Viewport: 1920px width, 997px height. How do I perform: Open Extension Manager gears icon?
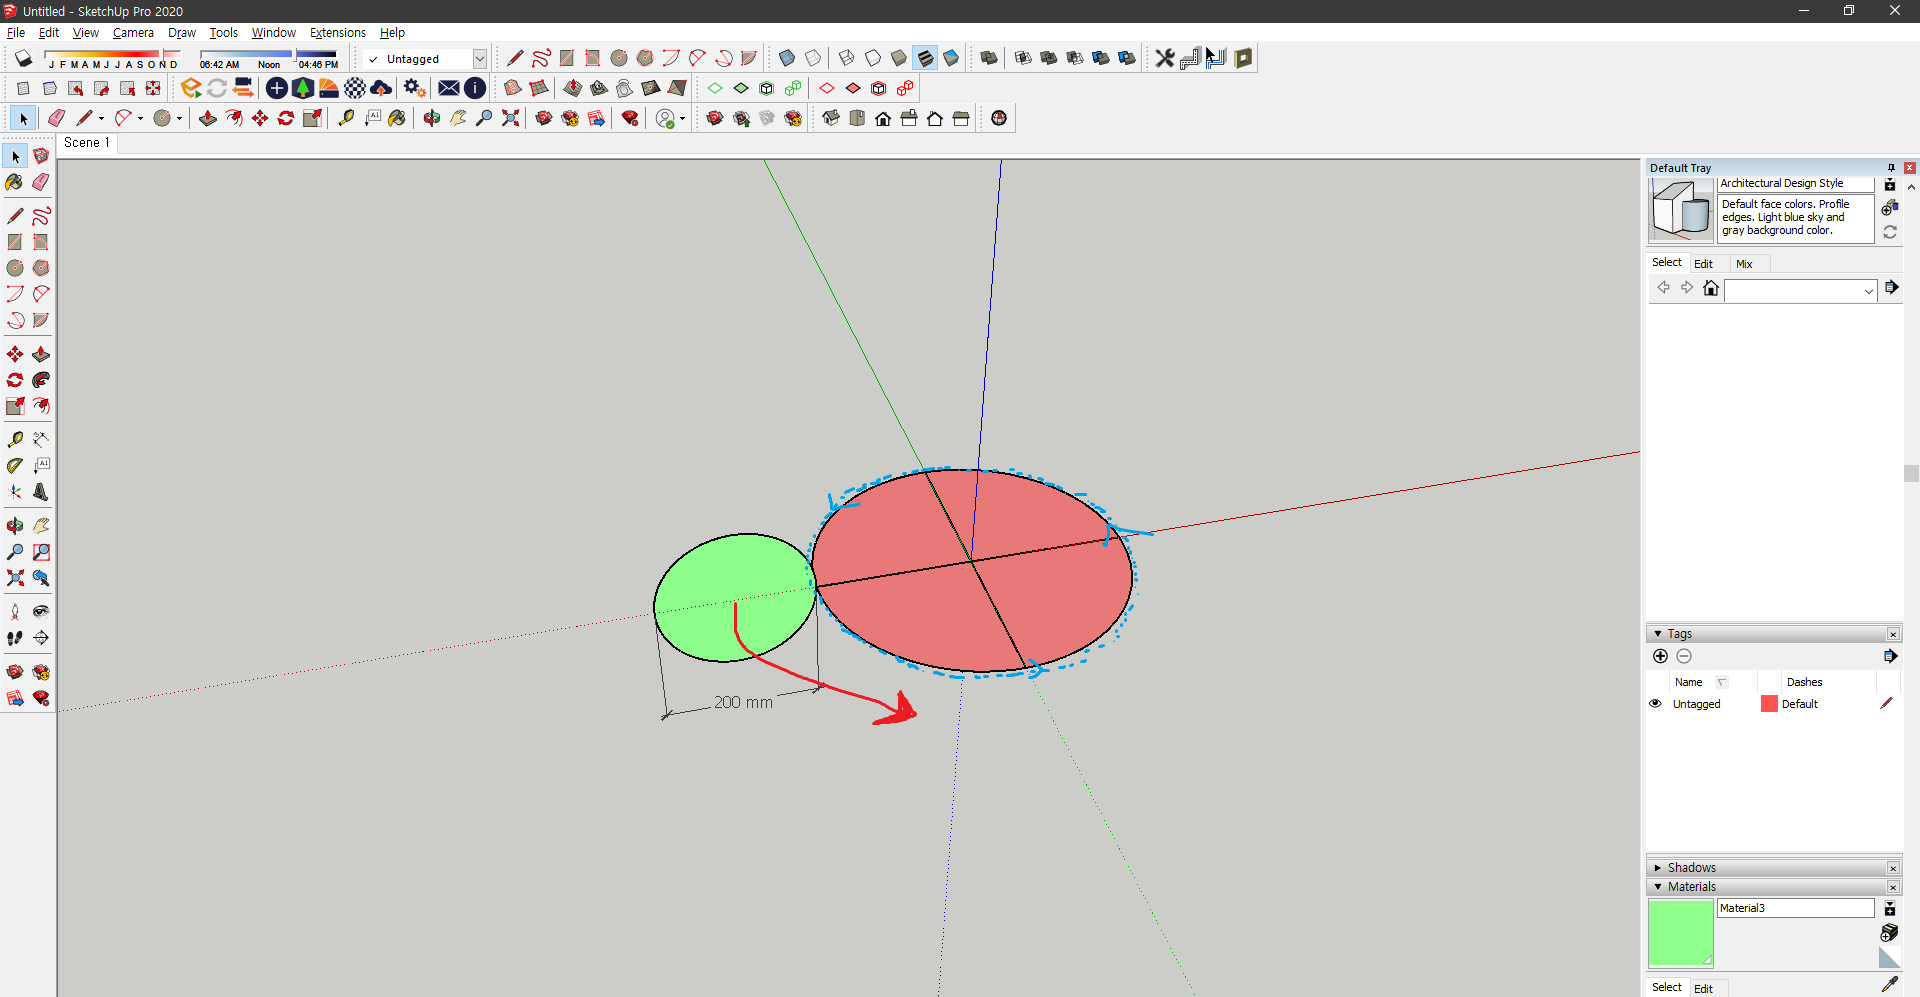pos(415,88)
